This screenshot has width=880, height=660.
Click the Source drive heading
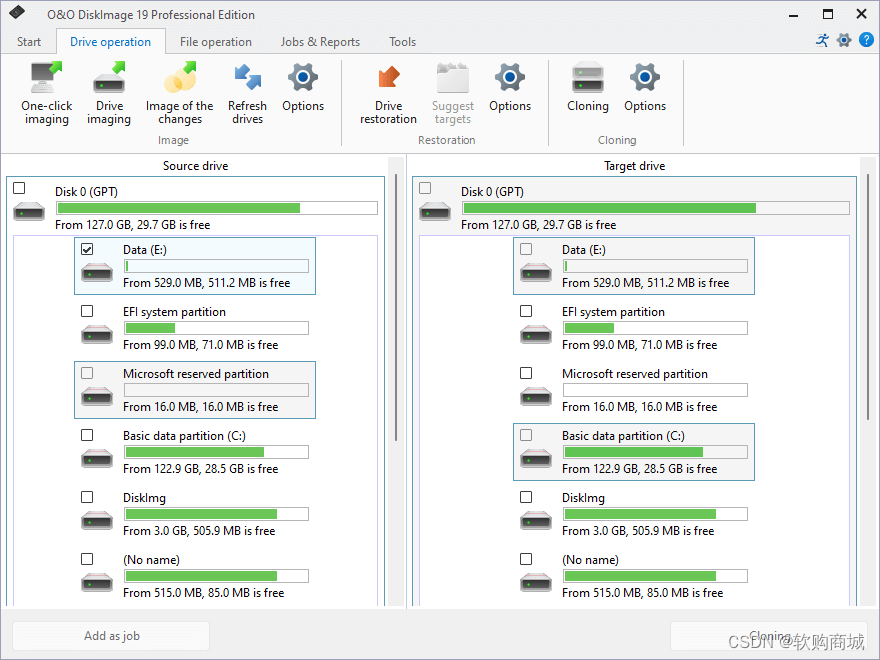(195, 166)
